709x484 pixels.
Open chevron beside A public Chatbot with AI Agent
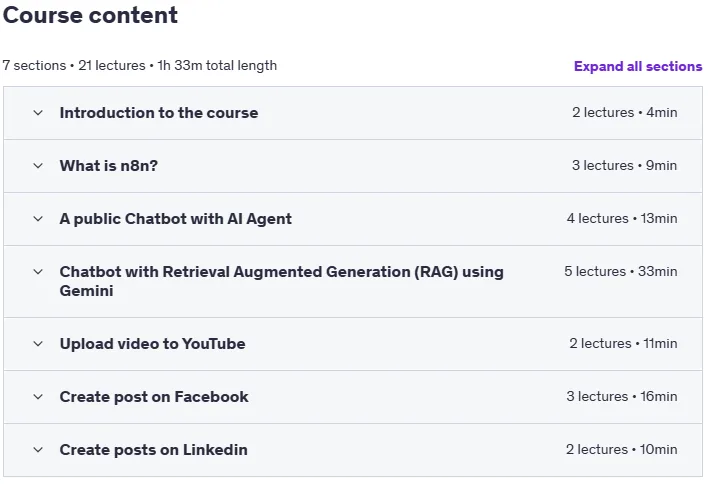click(38, 218)
